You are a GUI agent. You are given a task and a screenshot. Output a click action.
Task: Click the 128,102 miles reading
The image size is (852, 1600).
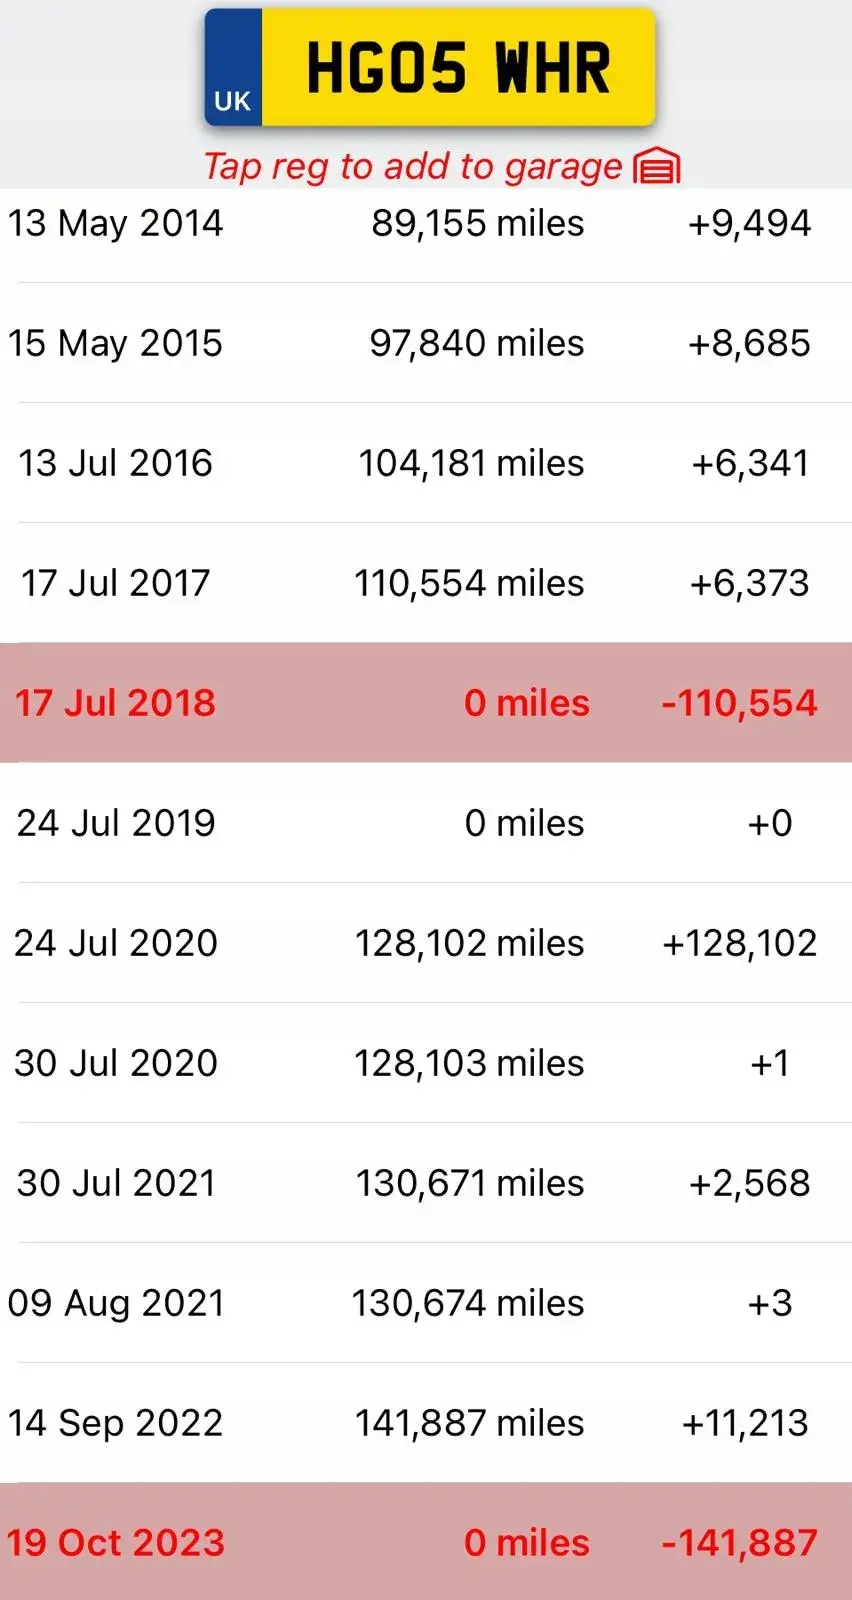tap(469, 943)
